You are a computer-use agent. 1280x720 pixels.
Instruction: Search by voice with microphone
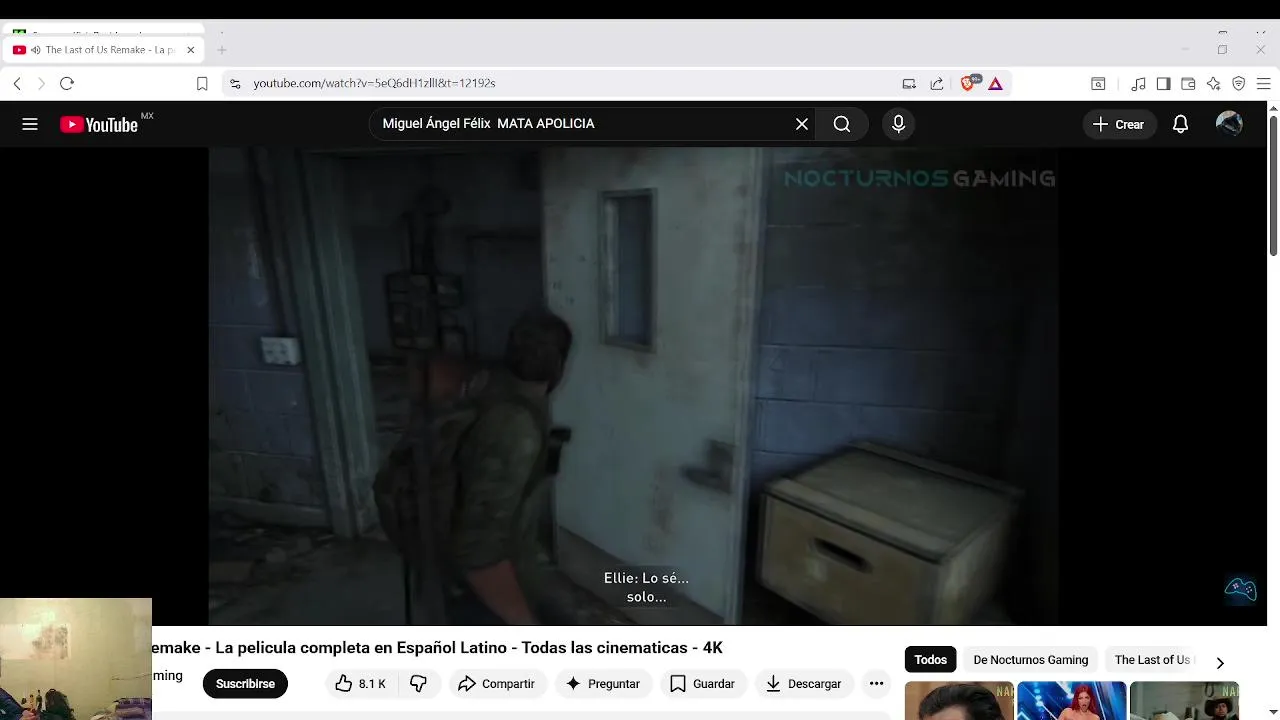(x=898, y=124)
